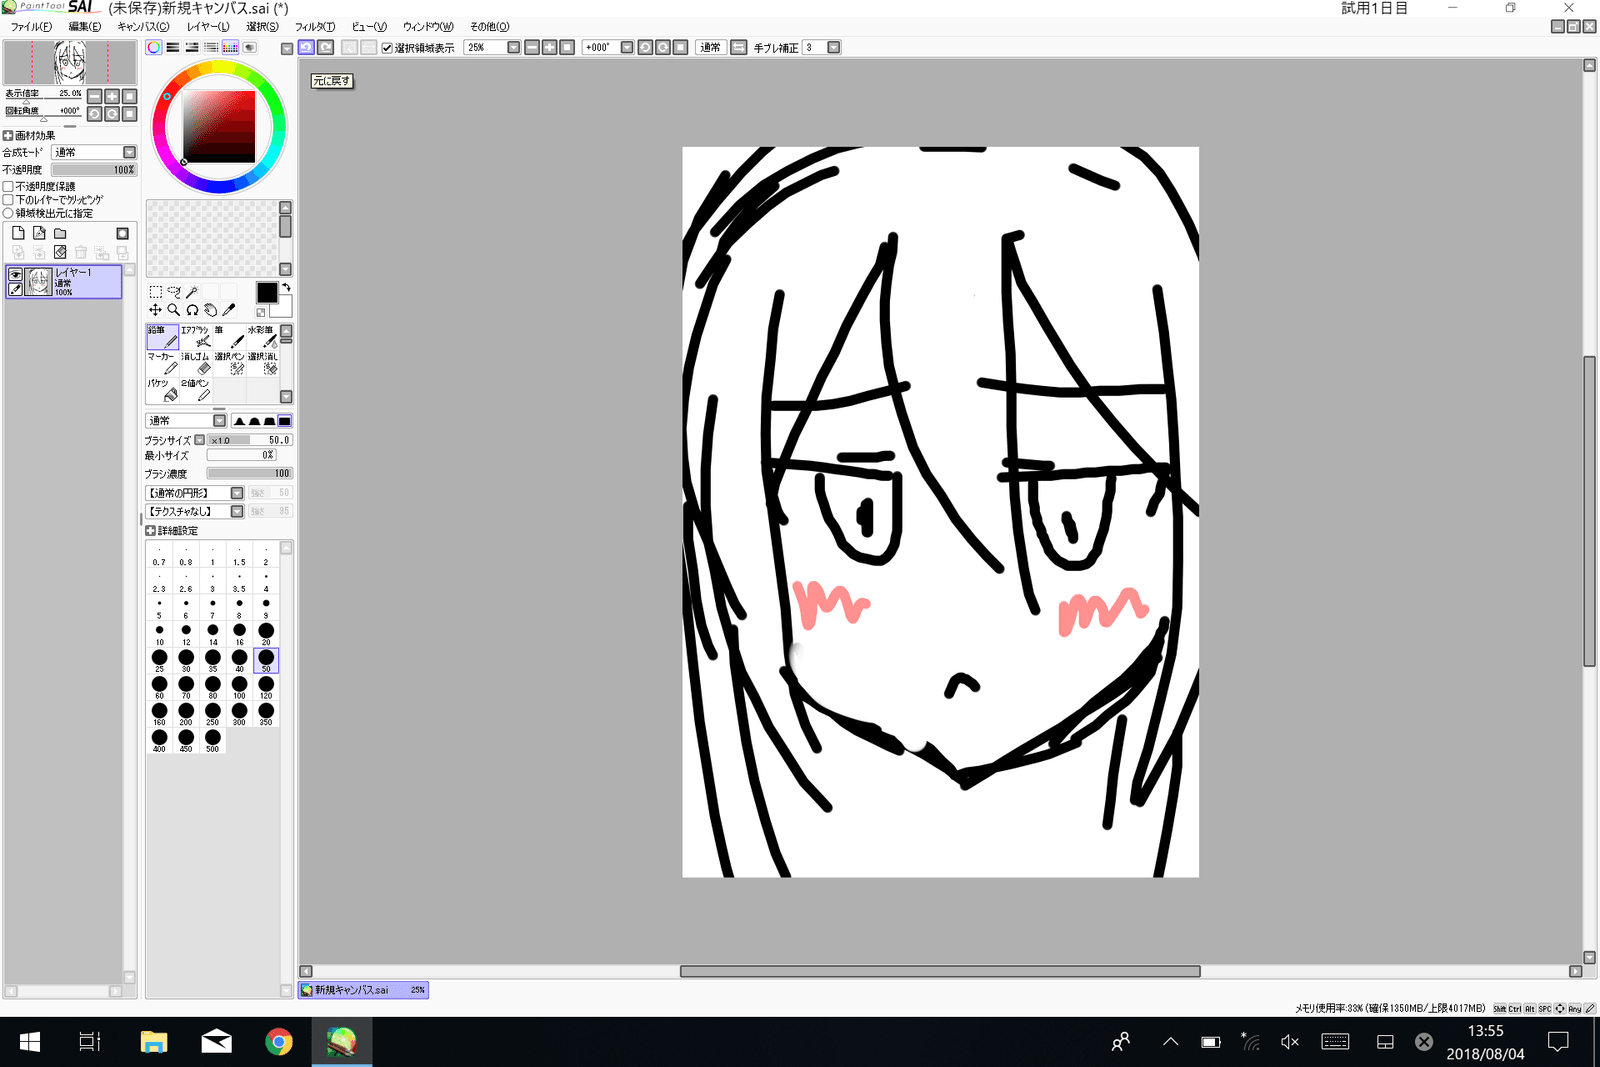Viewport: 1600px width, 1067px height.
Task: Select the バケツ bucket fill tool
Action: [x=162, y=390]
